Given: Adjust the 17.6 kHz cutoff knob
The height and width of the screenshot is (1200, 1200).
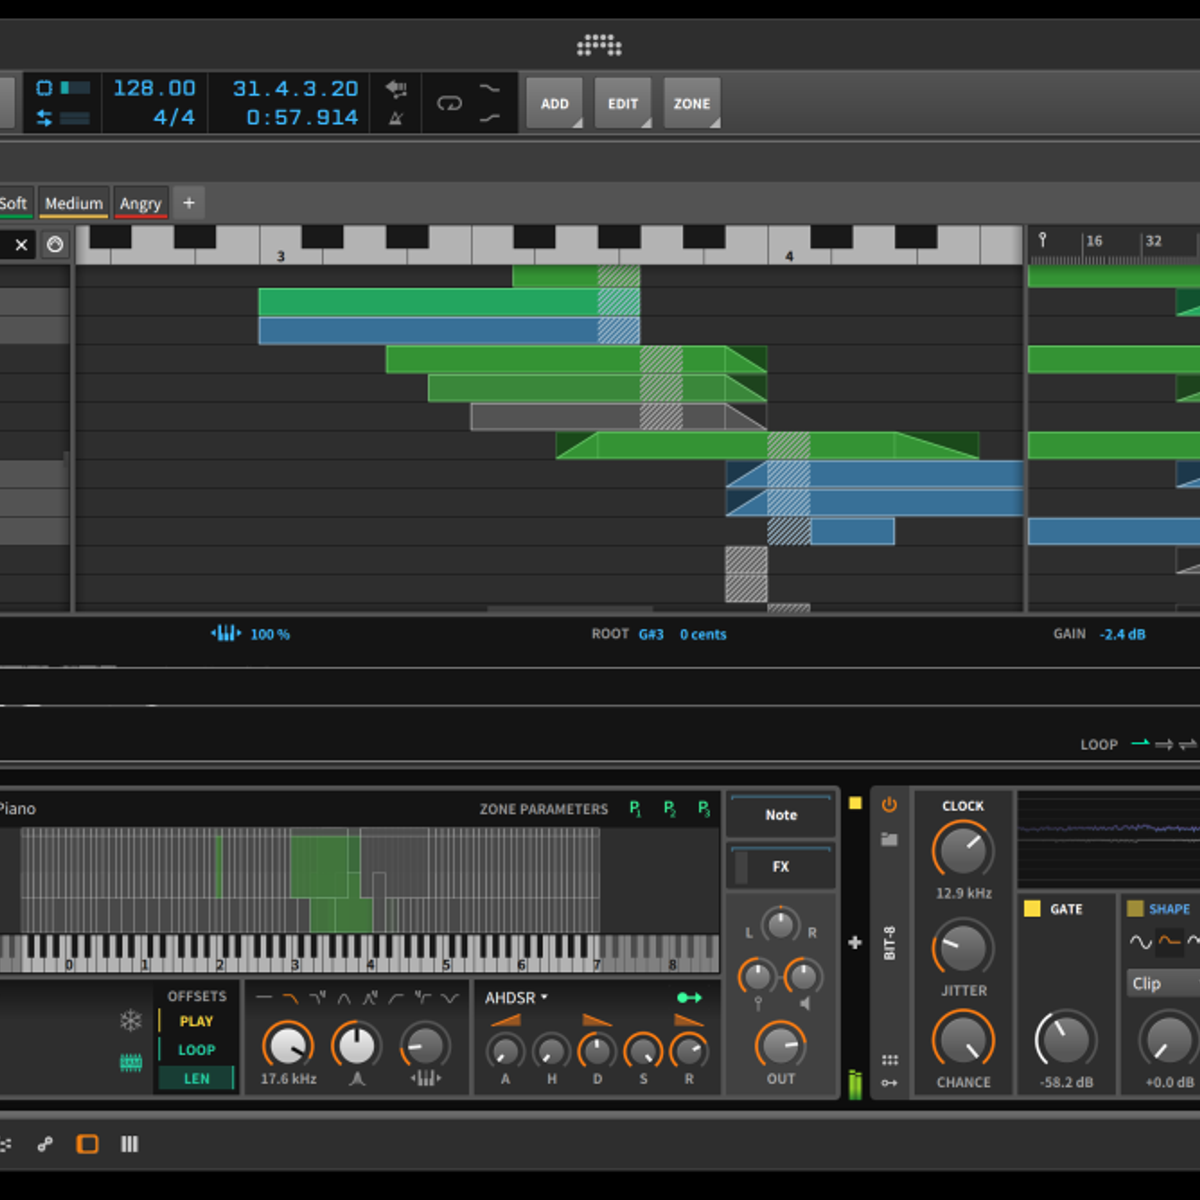Looking at the screenshot, I should [288, 1046].
